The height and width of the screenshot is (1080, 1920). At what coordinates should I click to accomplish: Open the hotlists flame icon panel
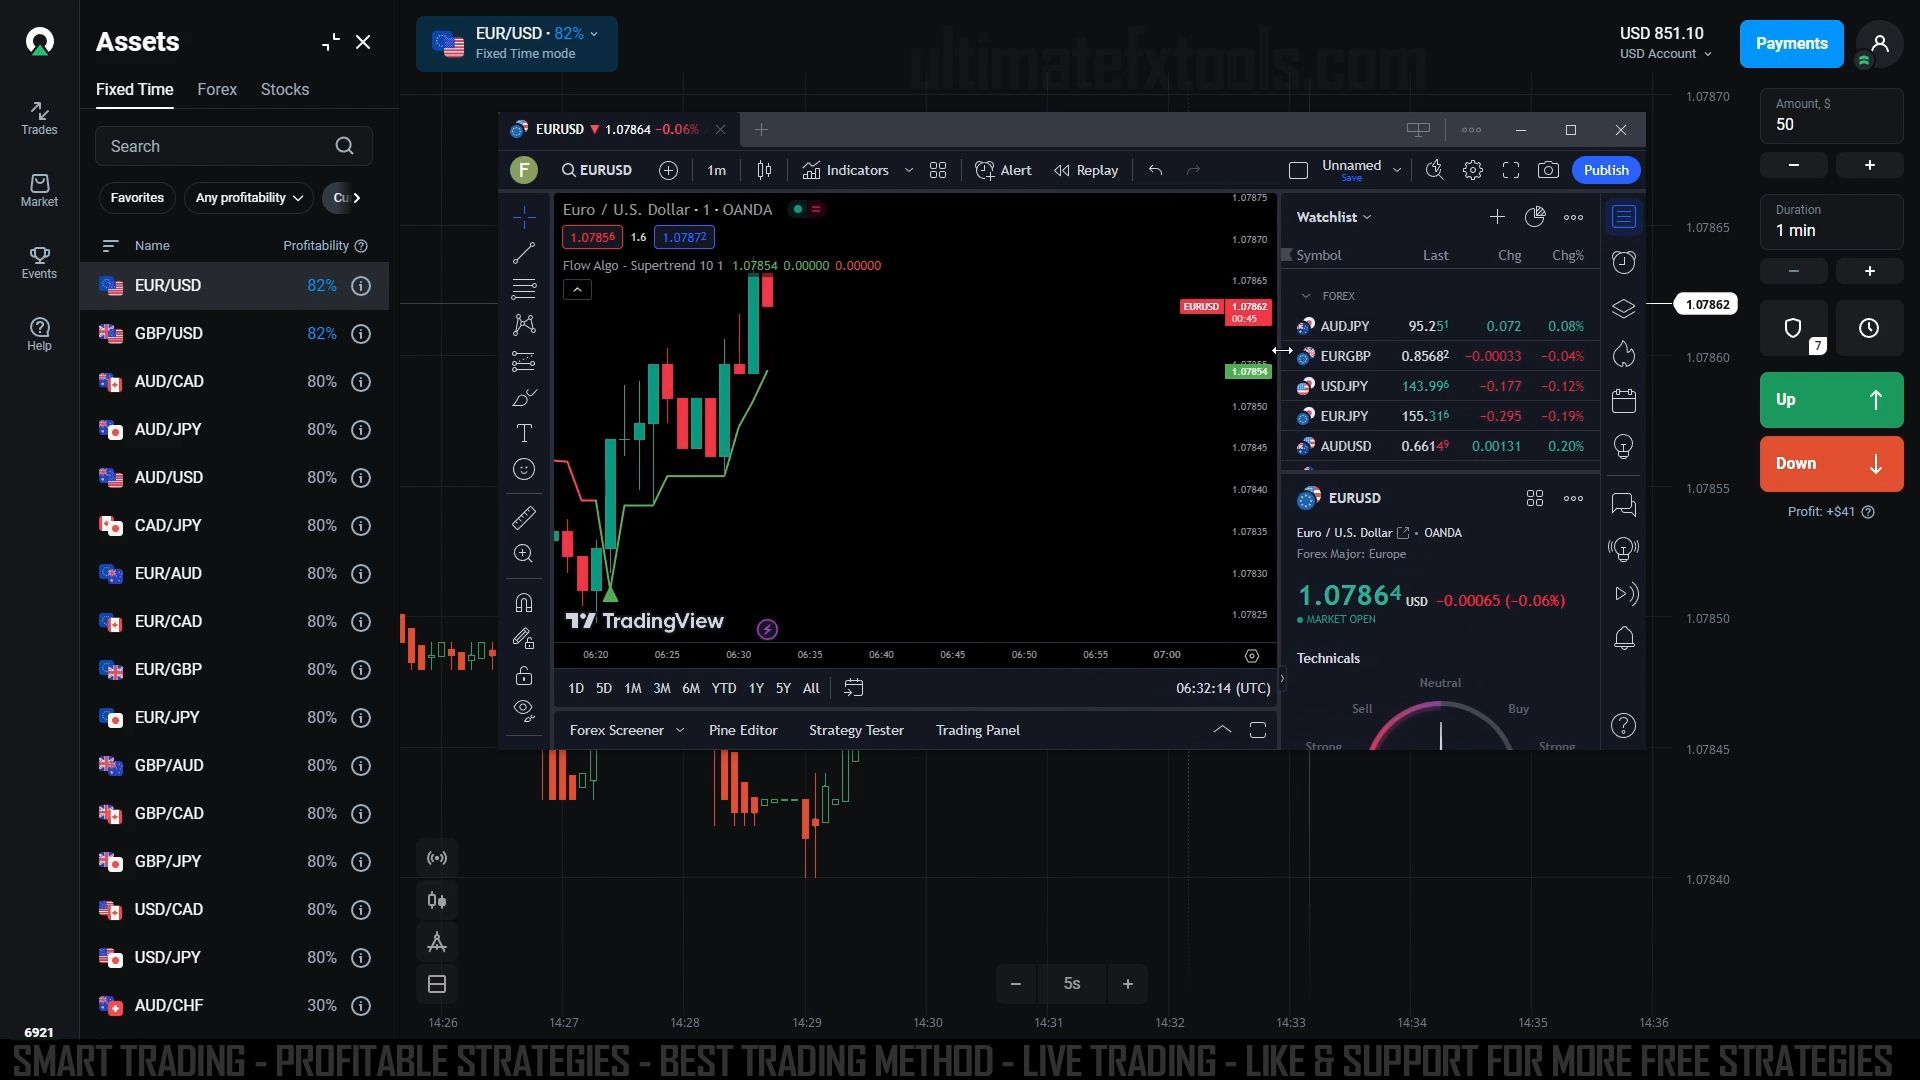[1624, 353]
